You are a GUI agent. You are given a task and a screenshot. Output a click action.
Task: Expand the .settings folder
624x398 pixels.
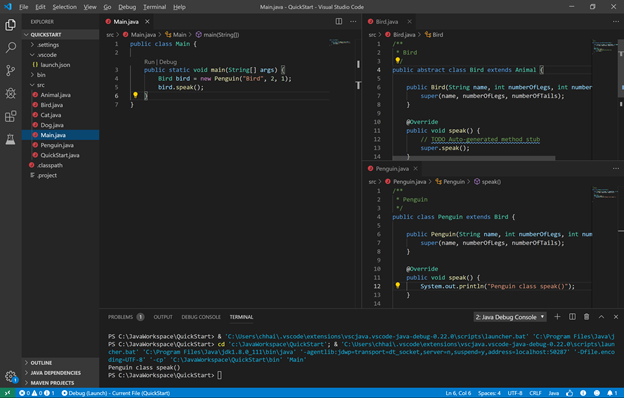point(60,45)
